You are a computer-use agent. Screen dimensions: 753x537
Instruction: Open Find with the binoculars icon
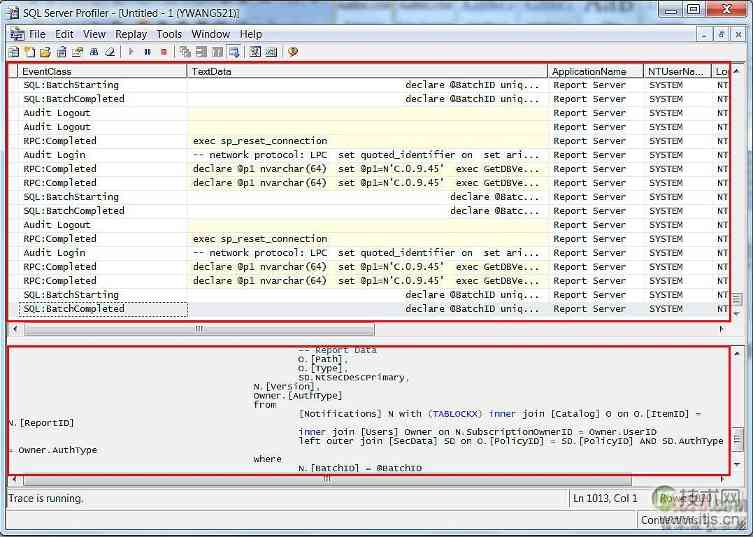tap(94, 52)
